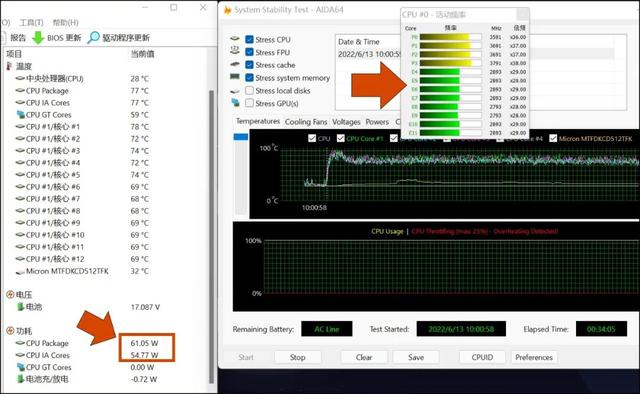640x394 pixels.
Task: Toggle Micron MTFDKCD512TFK graph checkbox
Action: point(553,138)
